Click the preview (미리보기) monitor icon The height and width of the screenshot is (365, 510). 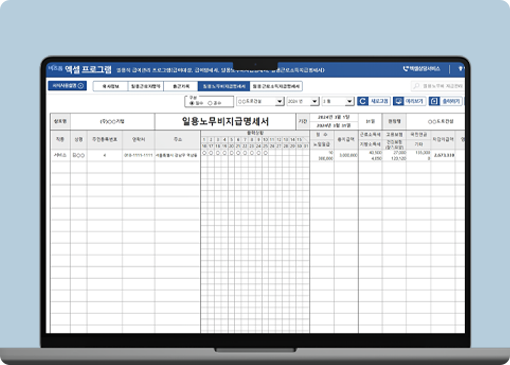click(x=398, y=101)
